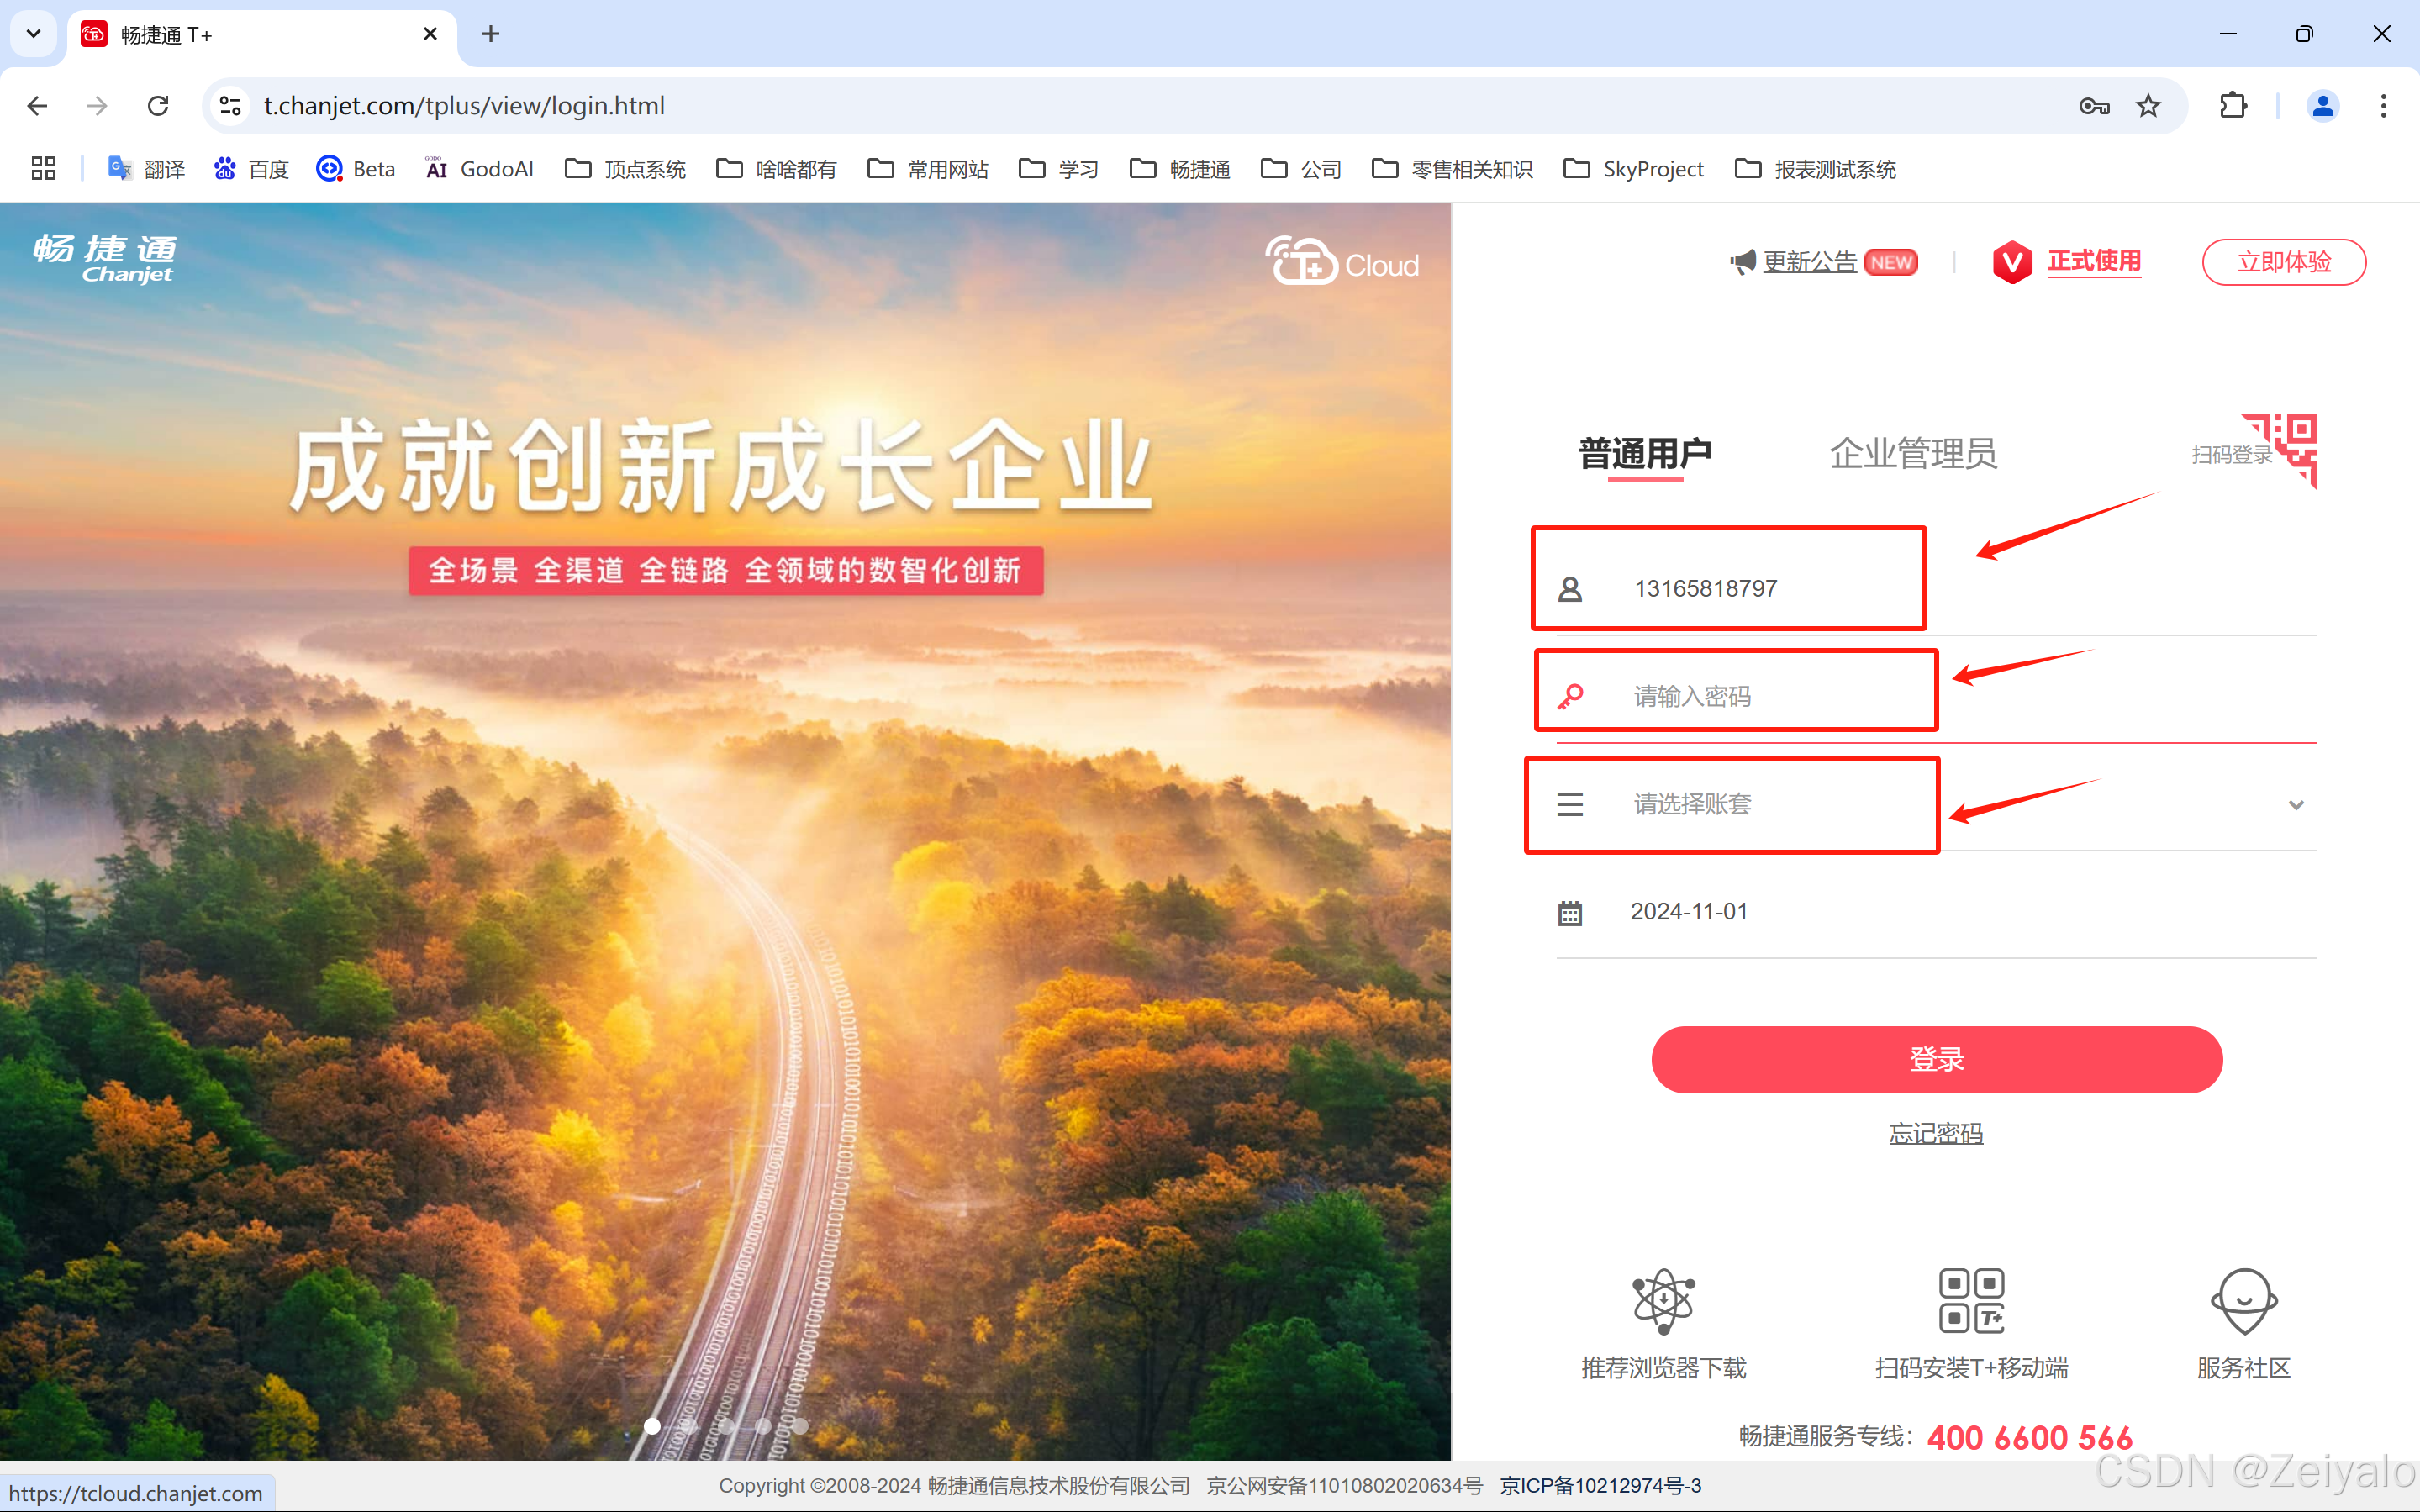
Task: Click the calendar icon beside login date
Action: point(1570,913)
